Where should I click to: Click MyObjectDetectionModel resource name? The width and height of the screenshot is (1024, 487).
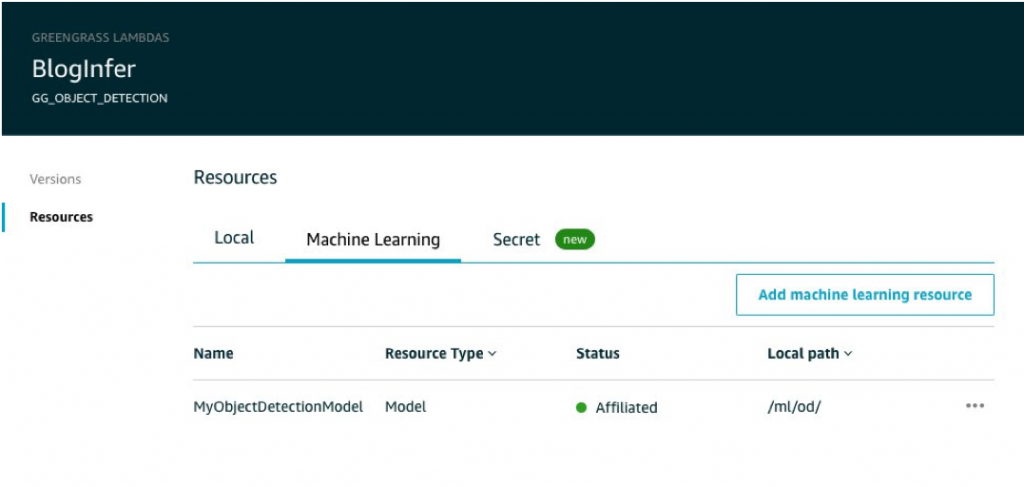tap(278, 407)
